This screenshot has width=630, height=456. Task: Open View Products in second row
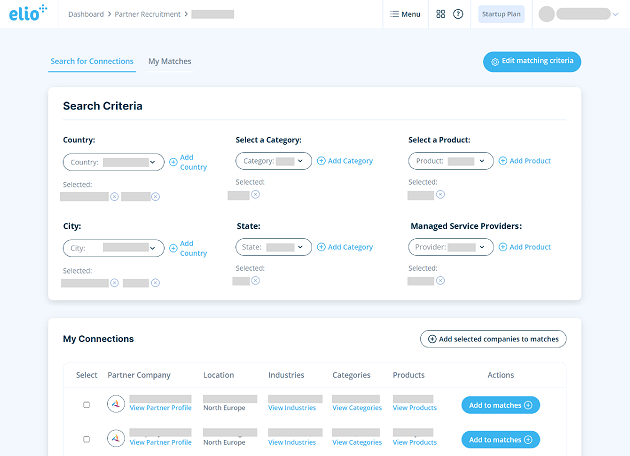click(415, 442)
